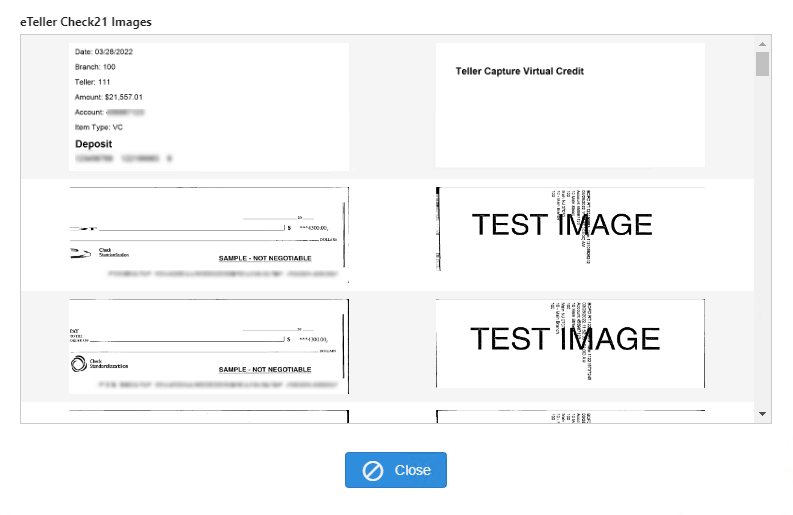793x515 pixels.
Task: Click the 'Amount: $21,557.01' text
Action: click(109, 97)
